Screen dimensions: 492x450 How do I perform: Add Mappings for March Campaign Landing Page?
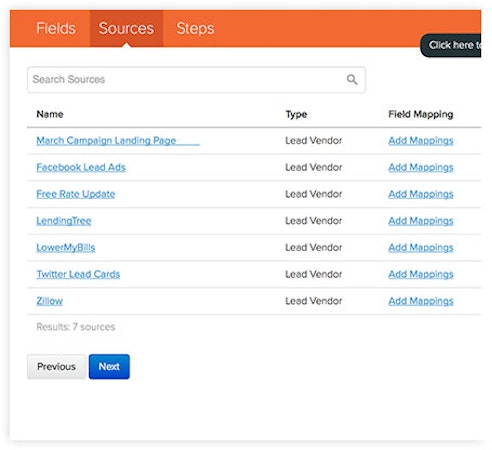click(x=421, y=141)
